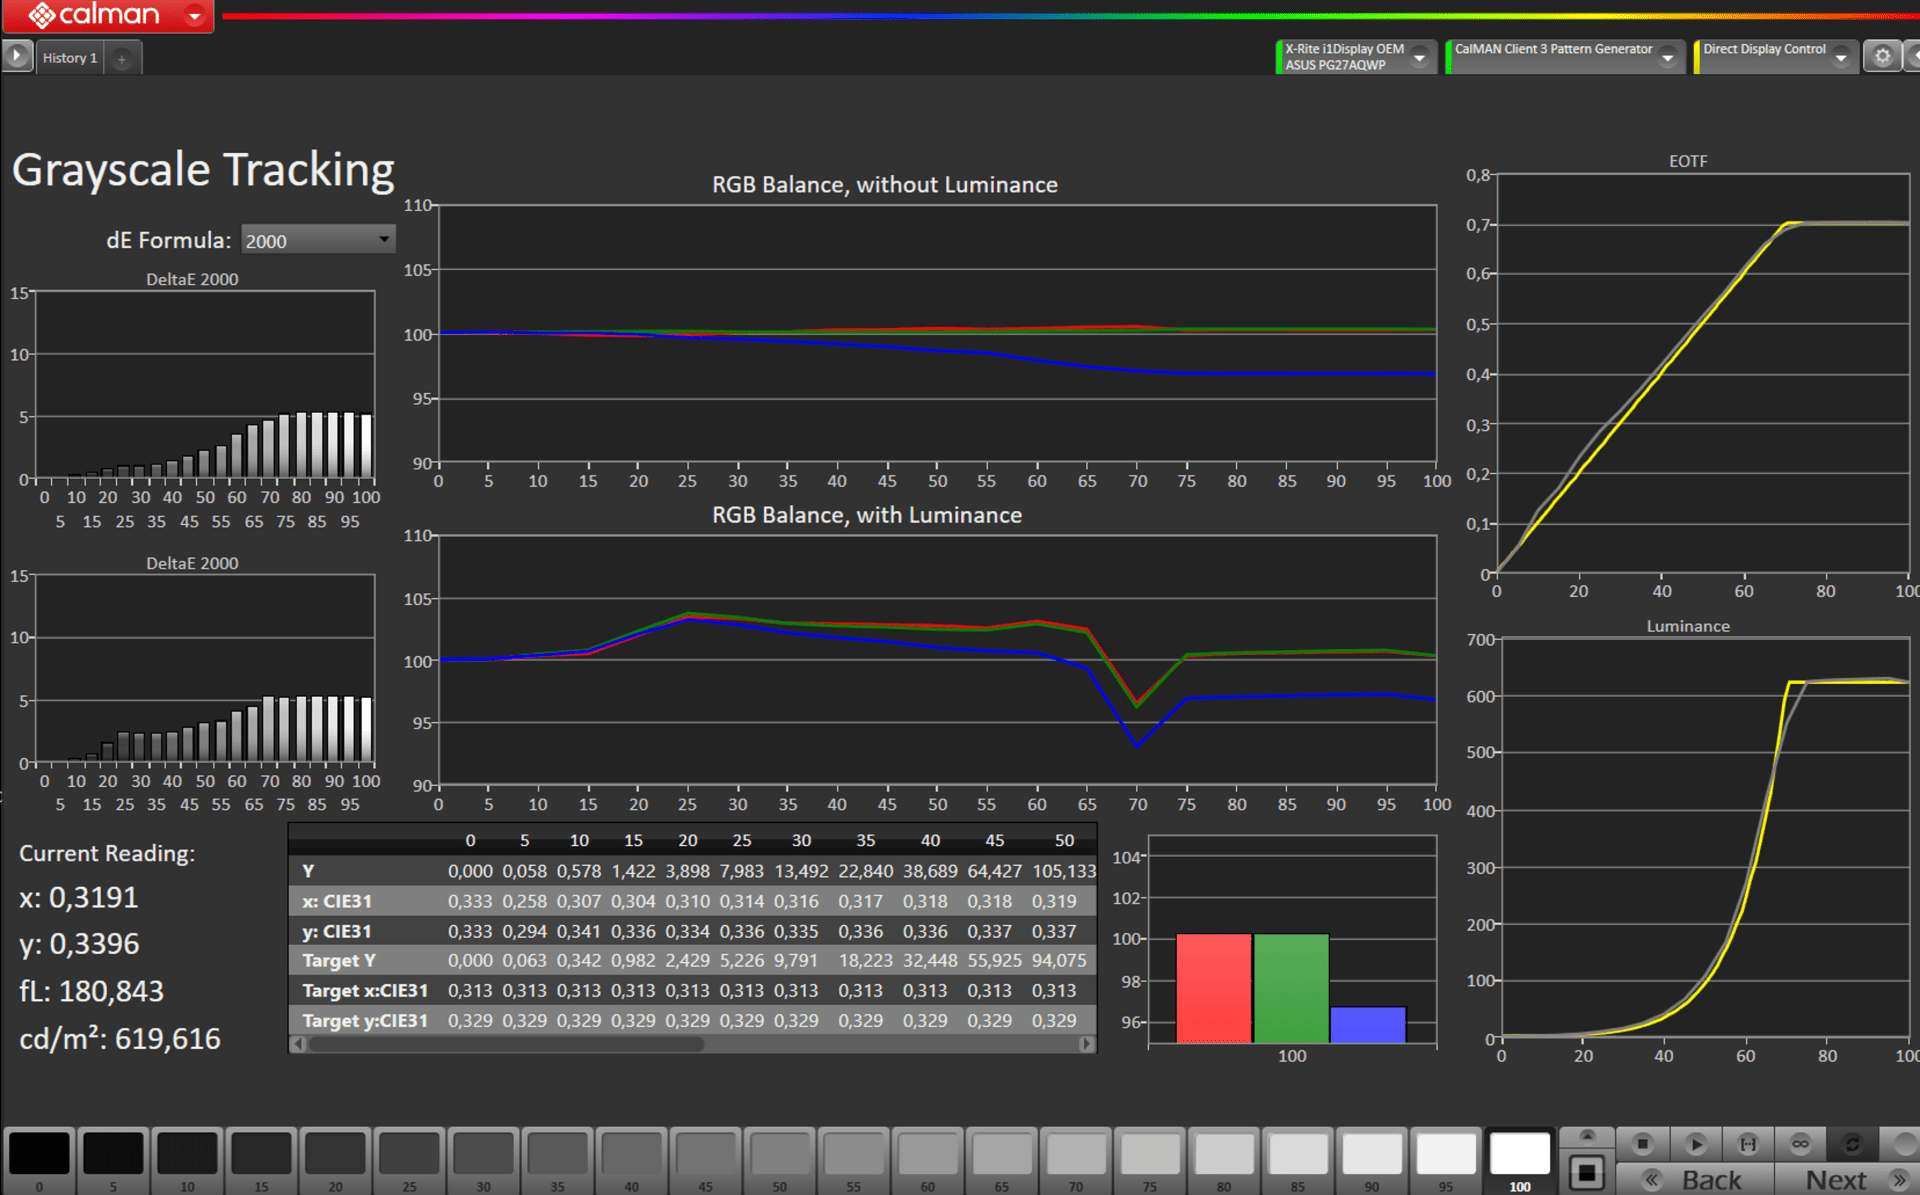Open settings with the gear icon
The height and width of the screenshot is (1195, 1920).
(x=1882, y=56)
